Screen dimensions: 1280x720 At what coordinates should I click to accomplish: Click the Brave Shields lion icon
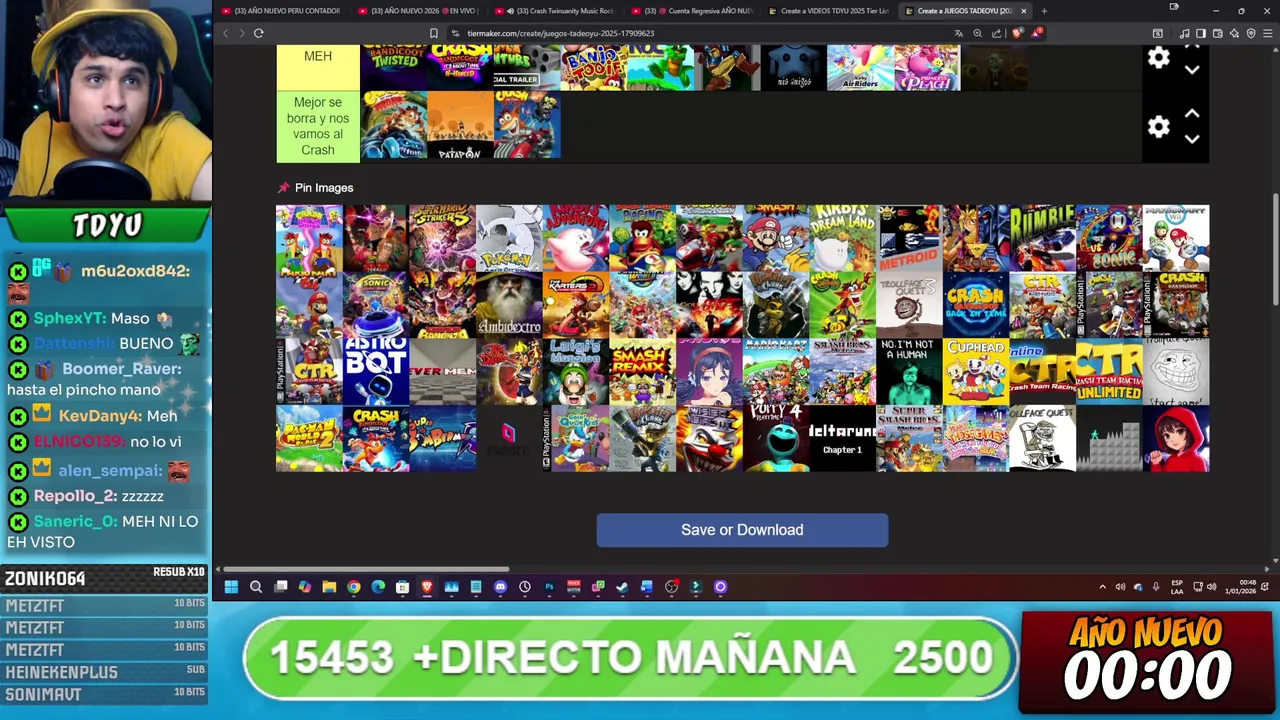click(1016, 33)
